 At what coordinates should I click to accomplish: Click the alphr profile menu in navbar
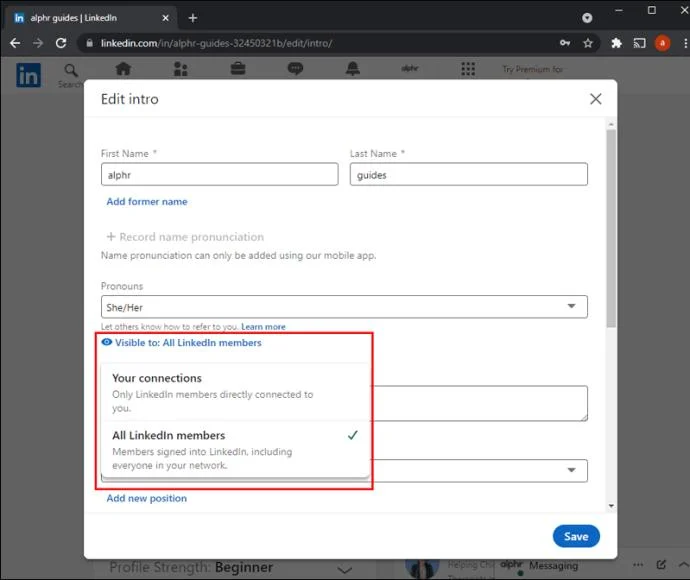(410, 69)
